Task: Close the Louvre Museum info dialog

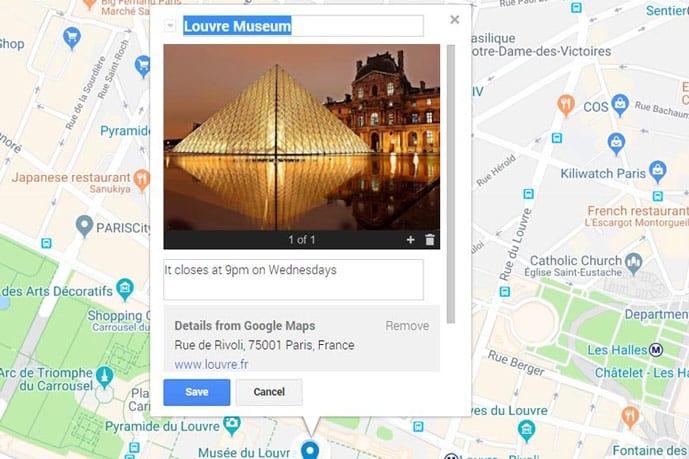Action: point(455,19)
